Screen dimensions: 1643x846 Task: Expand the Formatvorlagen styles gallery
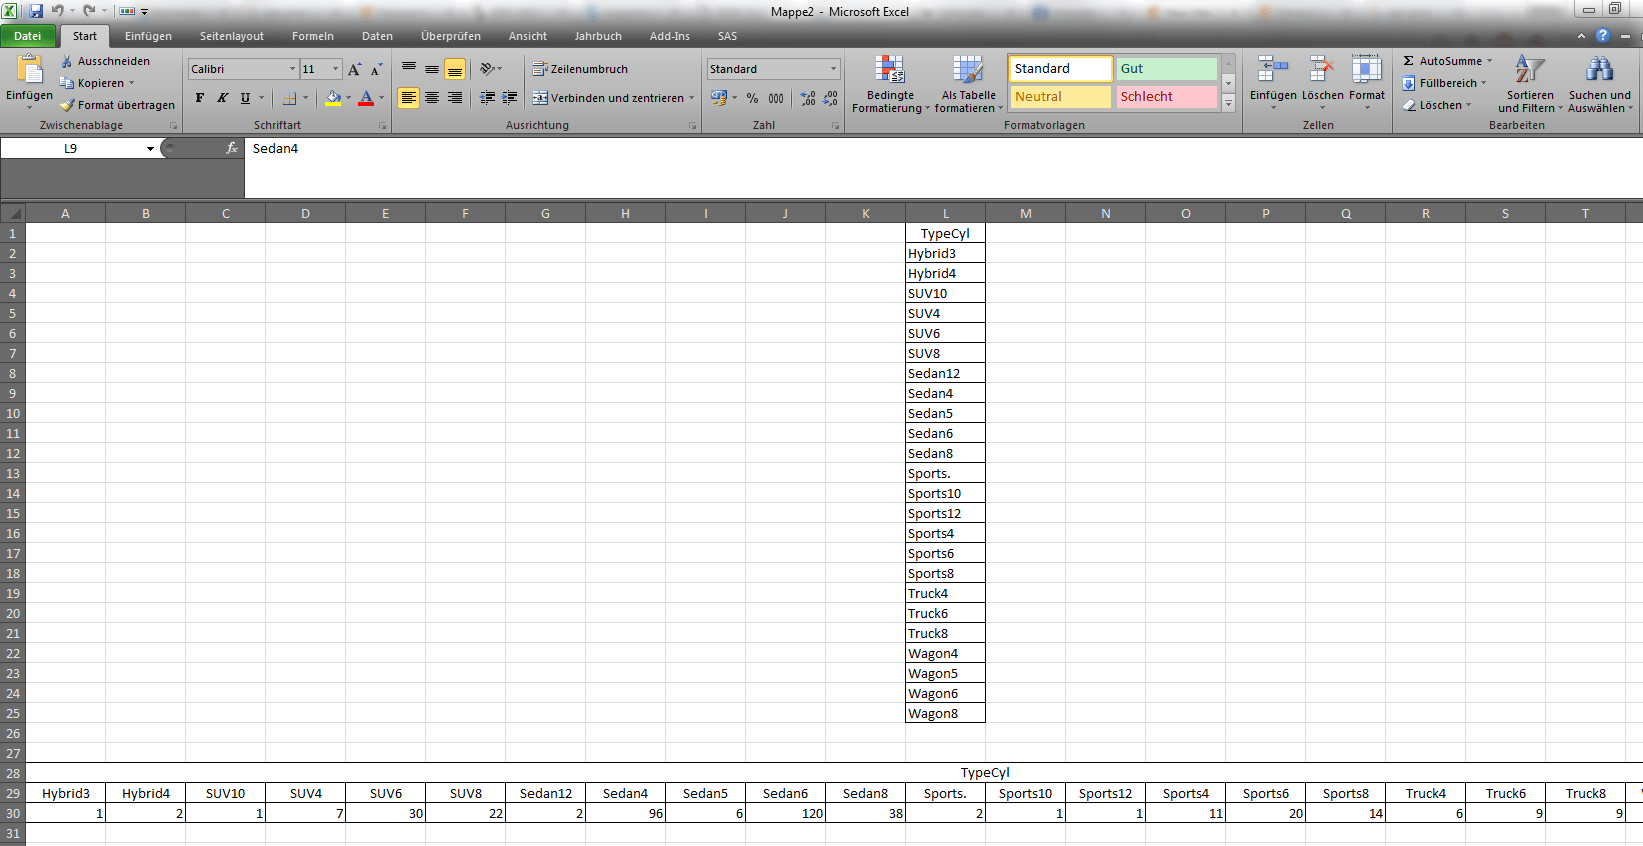tap(1229, 103)
